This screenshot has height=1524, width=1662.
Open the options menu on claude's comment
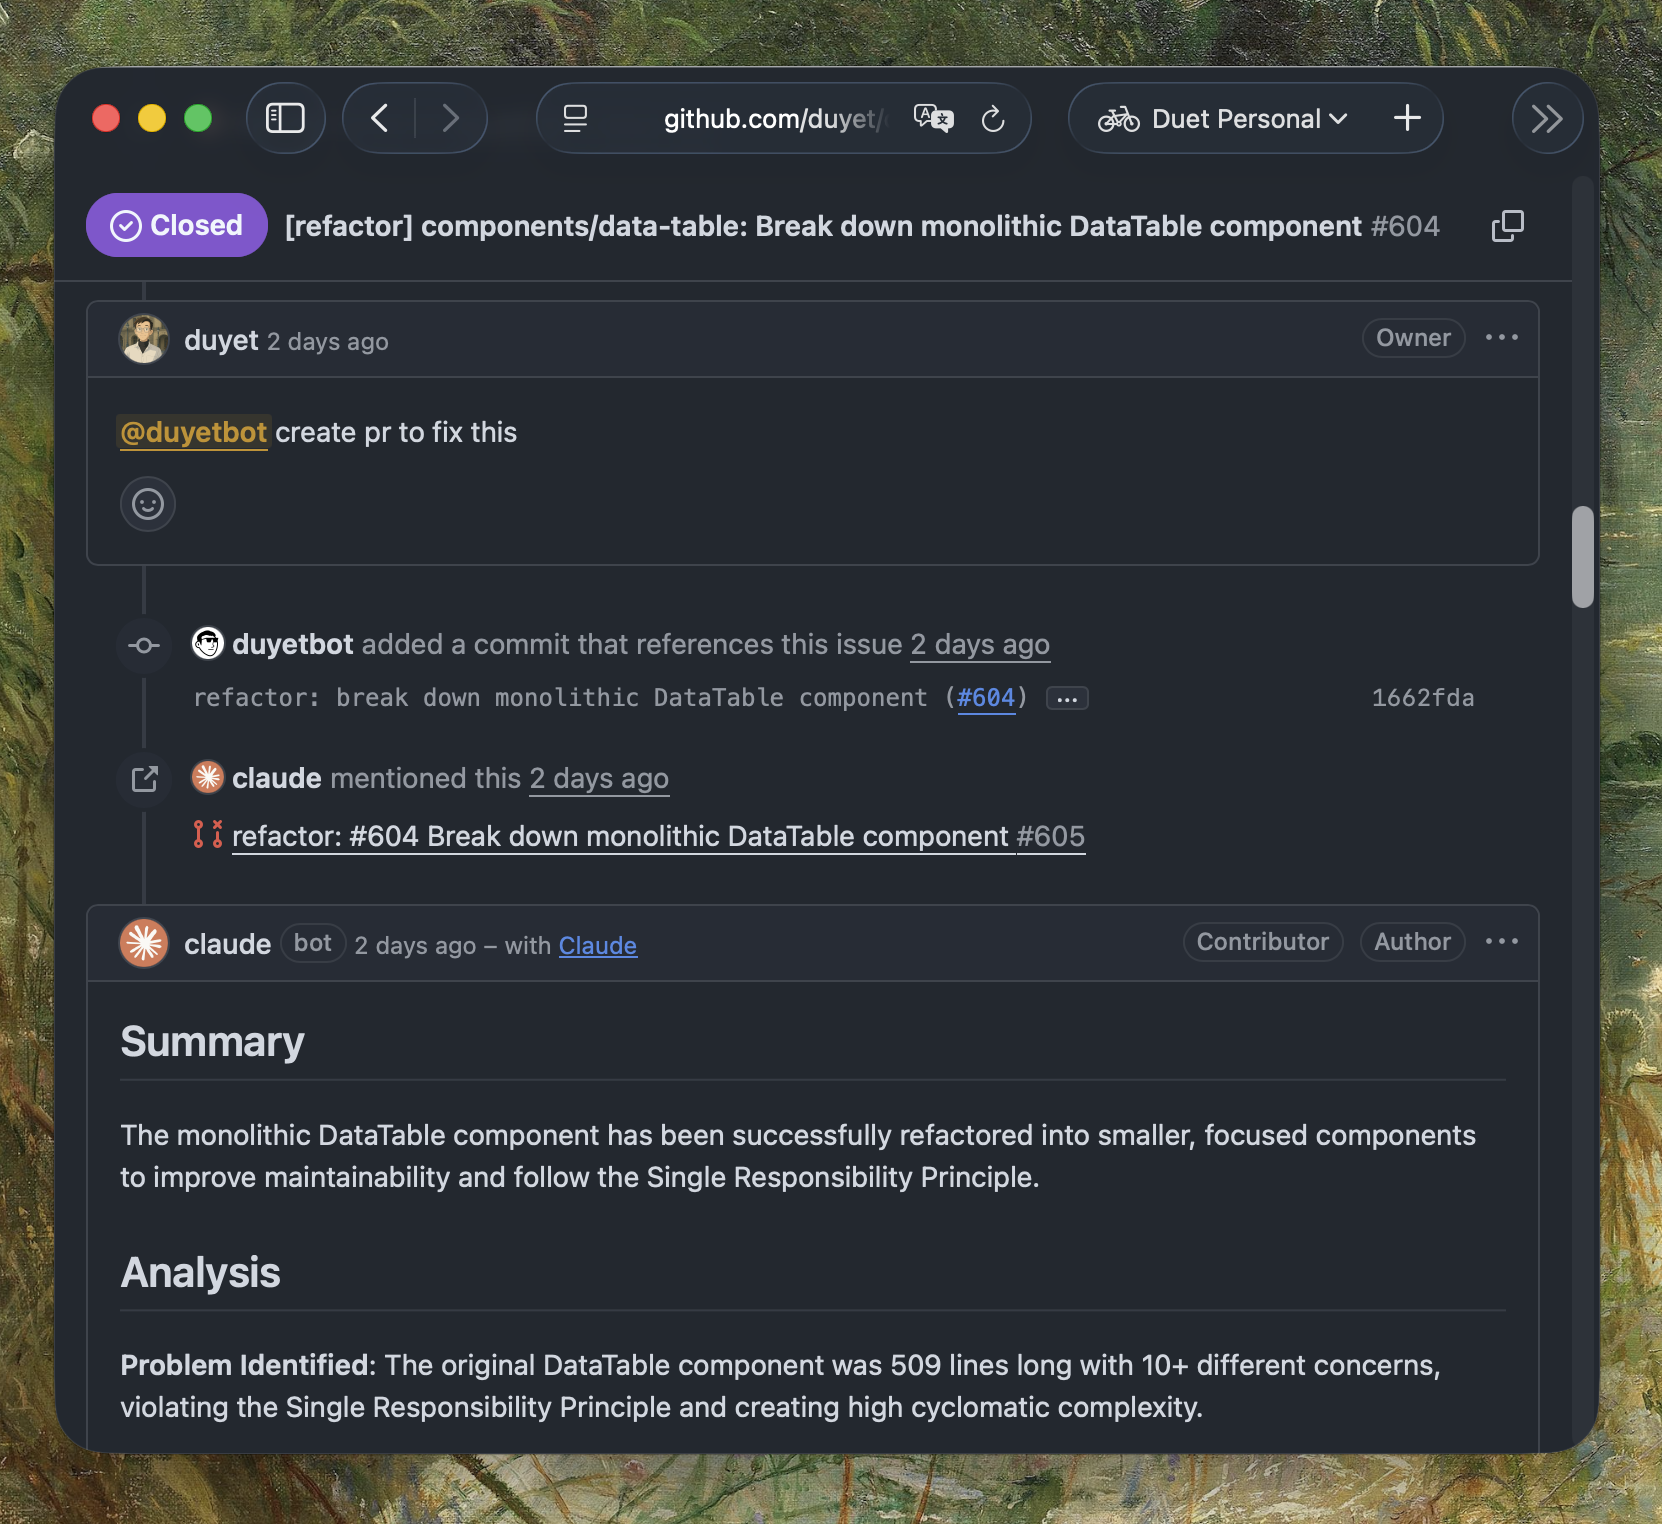point(1503,941)
